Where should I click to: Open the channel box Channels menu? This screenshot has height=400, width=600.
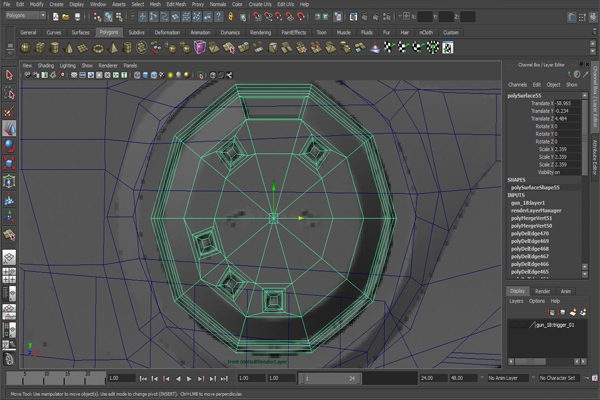517,85
